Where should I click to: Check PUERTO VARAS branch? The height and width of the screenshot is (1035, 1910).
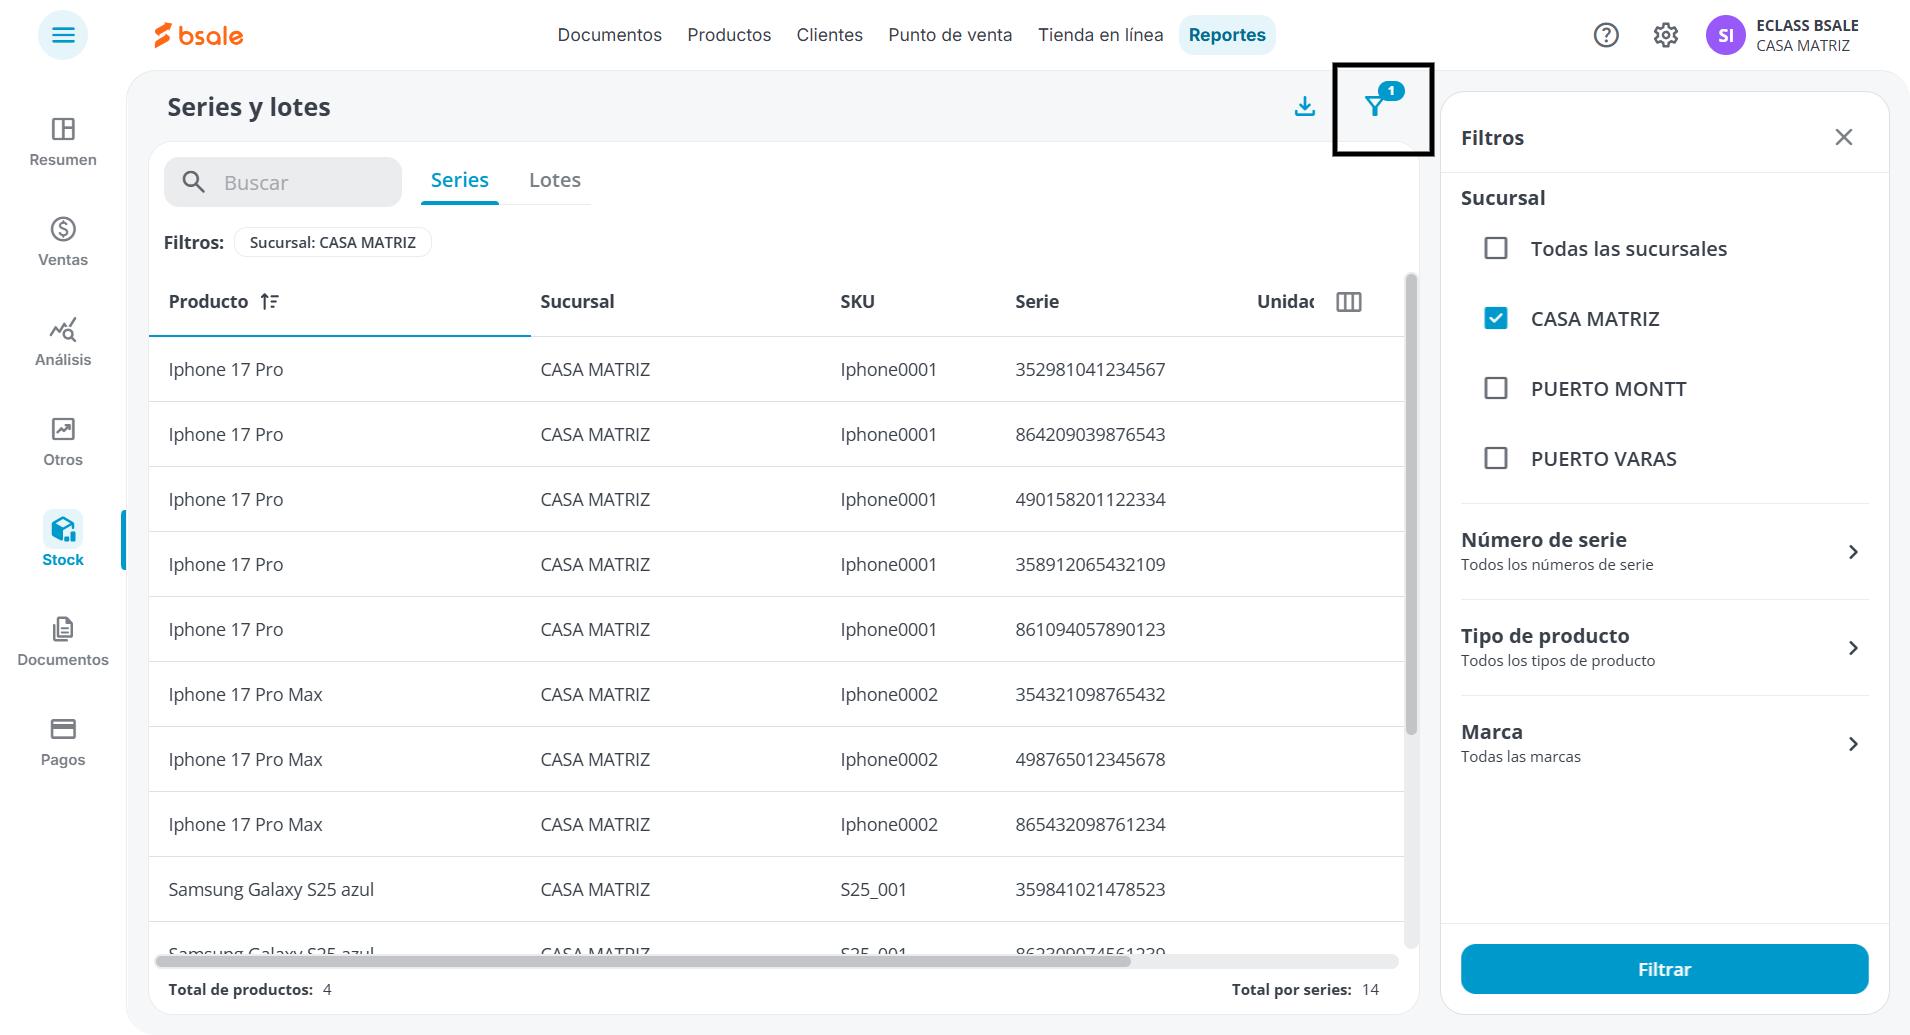click(1496, 458)
